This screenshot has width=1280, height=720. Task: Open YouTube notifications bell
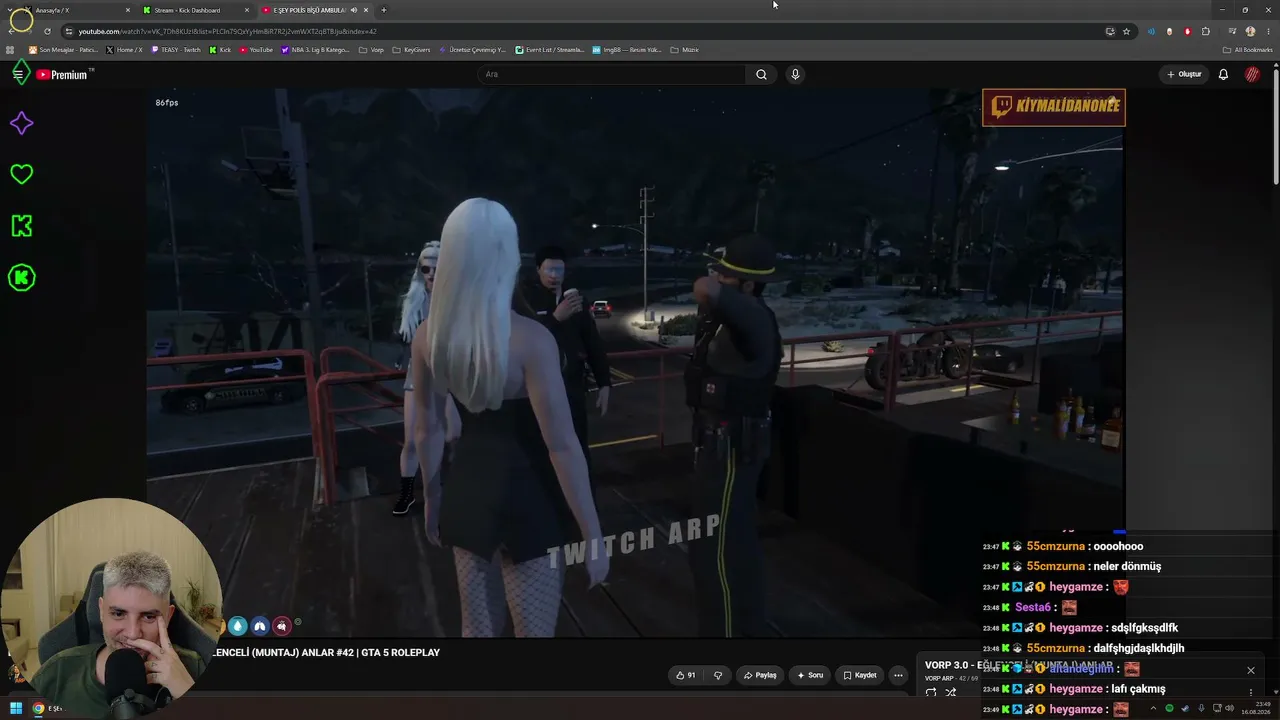tap(1223, 74)
